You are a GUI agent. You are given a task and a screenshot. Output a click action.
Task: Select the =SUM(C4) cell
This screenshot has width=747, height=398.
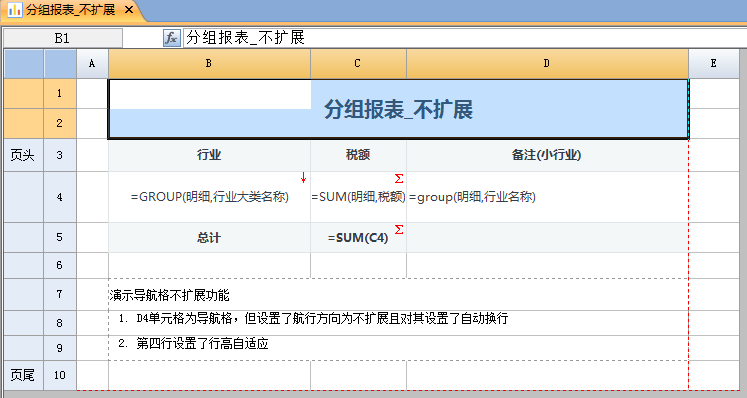pyautogui.click(x=358, y=237)
